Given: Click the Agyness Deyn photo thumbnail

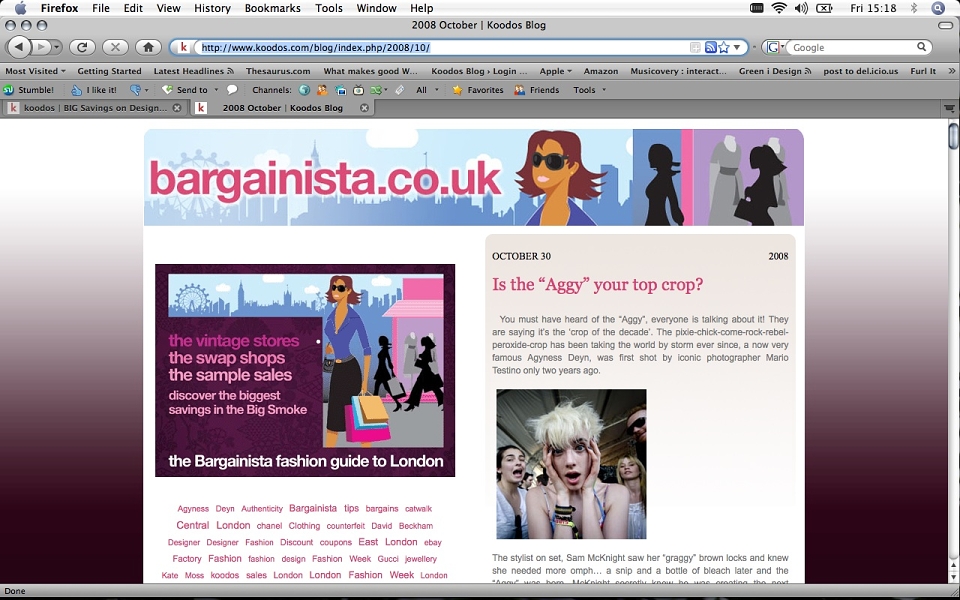Looking at the screenshot, I should coord(571,464).
